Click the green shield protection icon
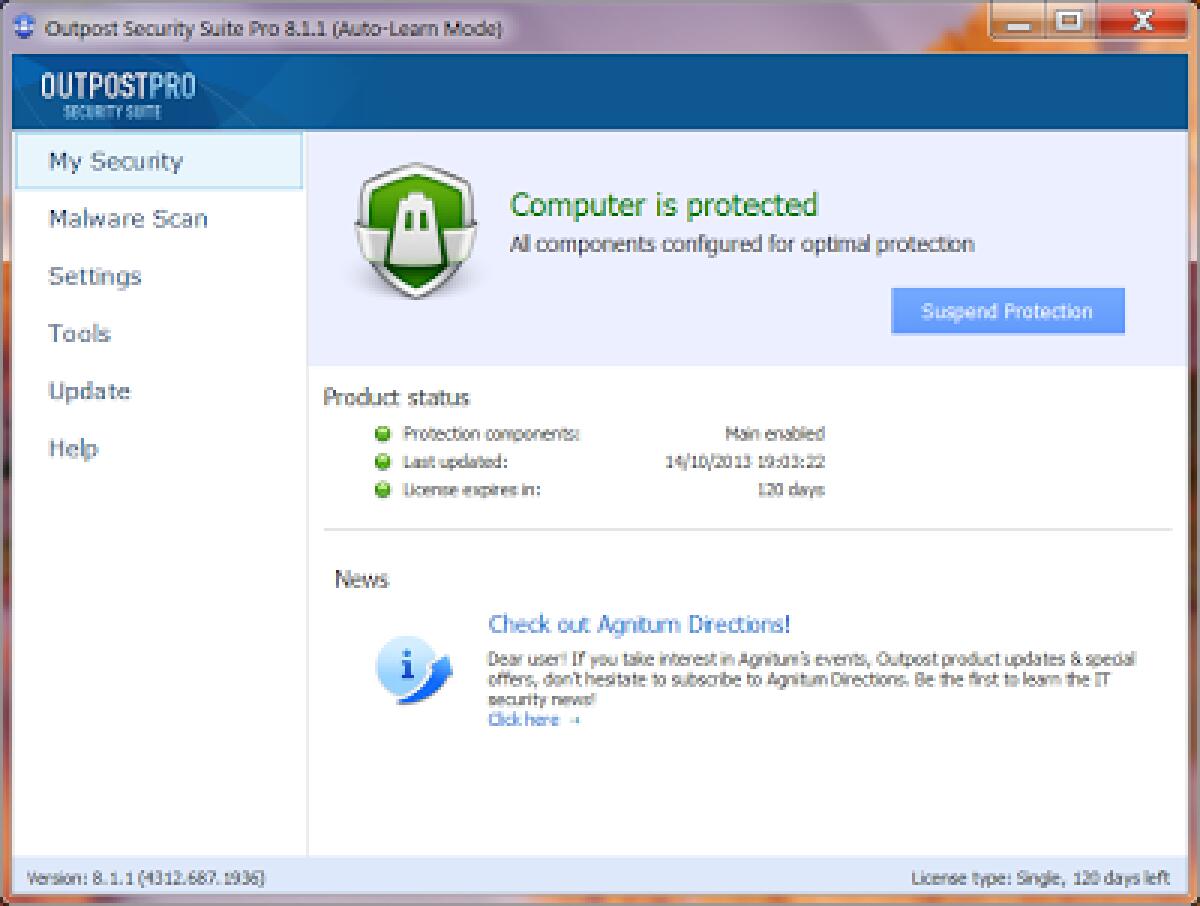The image size is (1200, 906). tap(413, 229)
